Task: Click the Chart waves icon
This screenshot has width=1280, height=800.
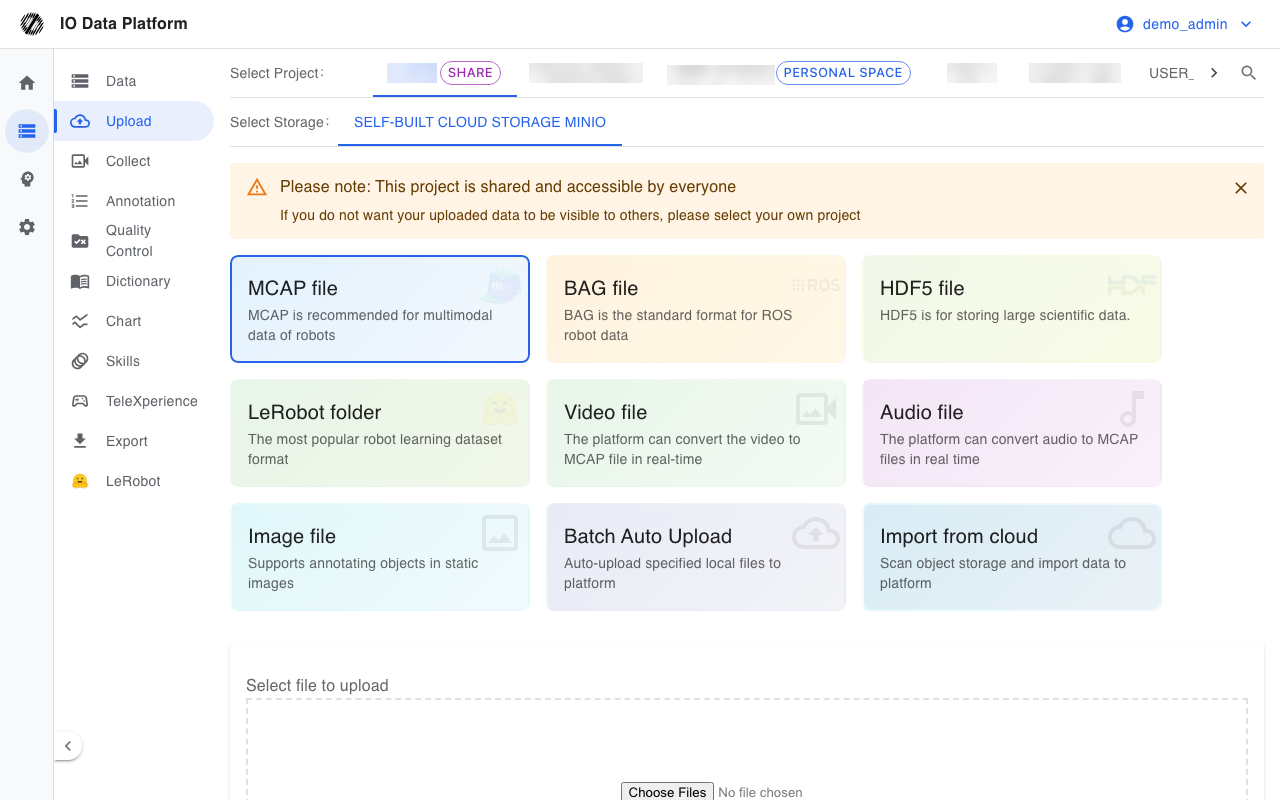Action: coord(80,321)
